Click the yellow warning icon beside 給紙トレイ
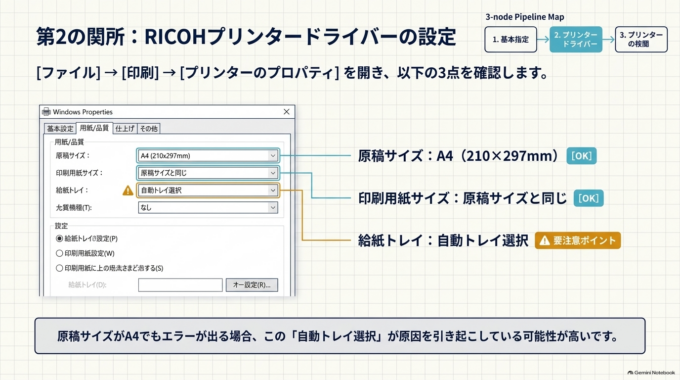The height and width of the screenshot is (380, 680). pyautogui.click(x=128, y=190)
